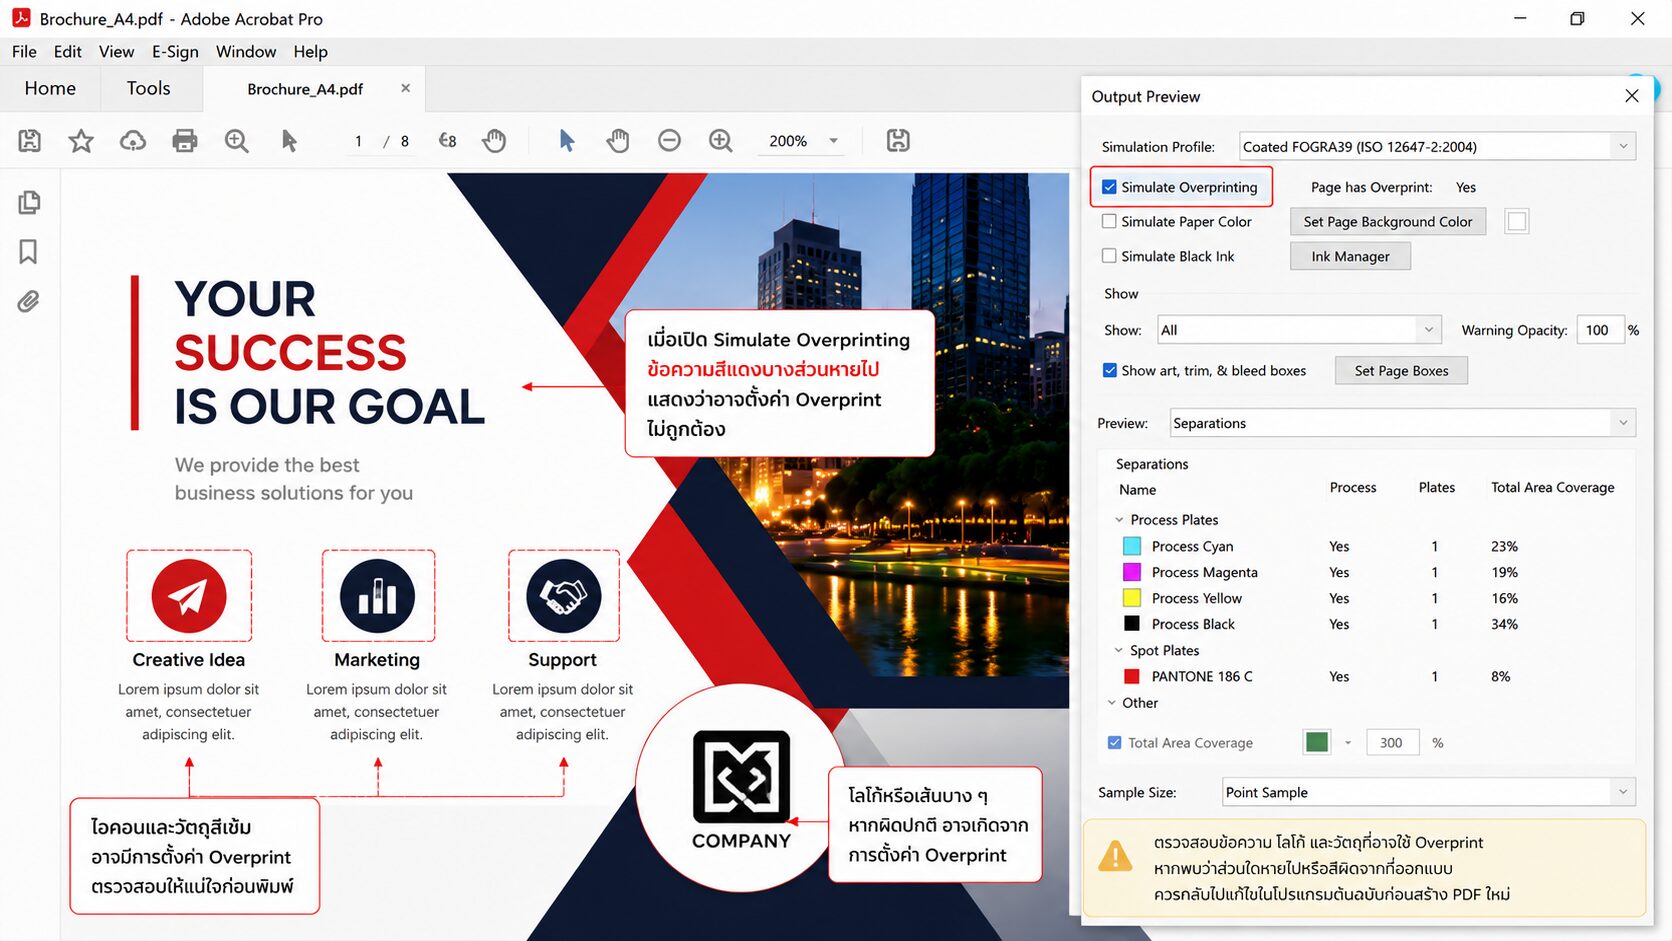Open the Page Thumbnails side panel

pyautogui.click(x=29, y=203)
